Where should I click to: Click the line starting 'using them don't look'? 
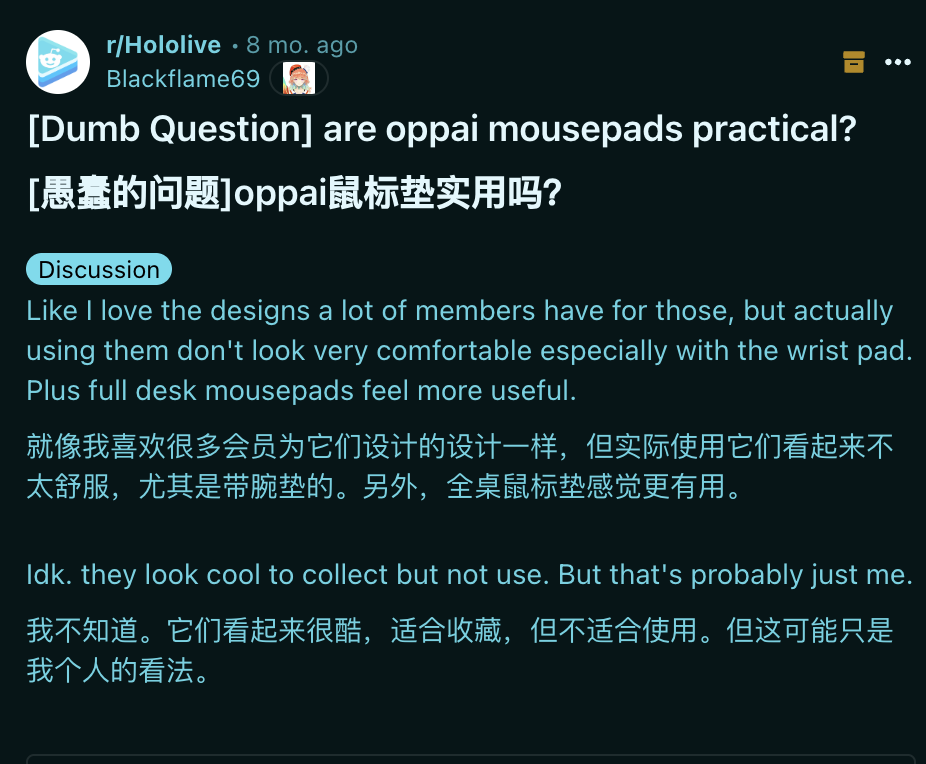point(469,351)
